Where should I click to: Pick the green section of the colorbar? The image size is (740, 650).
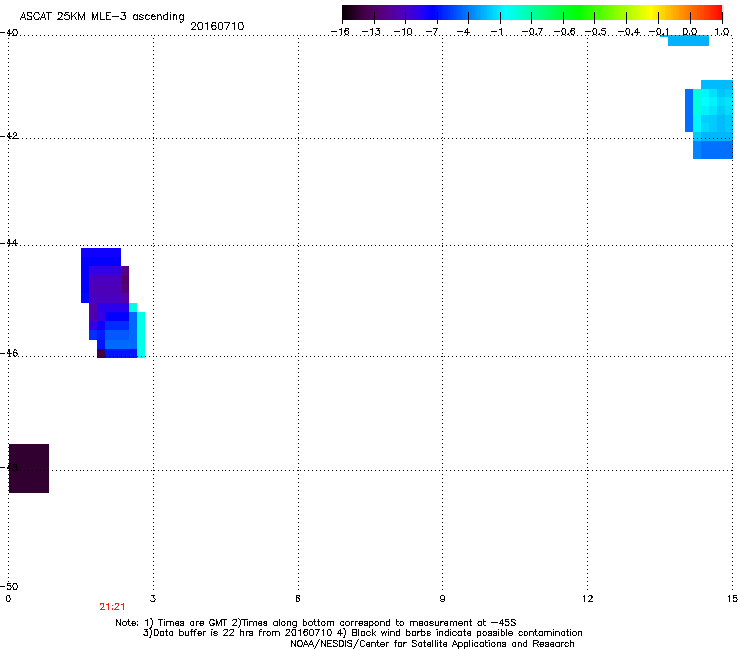point(578,13)
